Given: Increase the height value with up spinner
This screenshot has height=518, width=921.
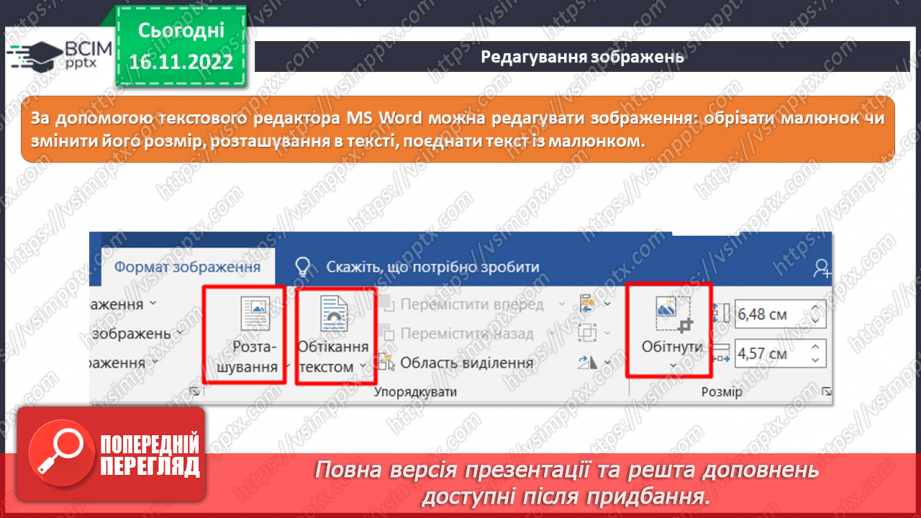Looking at the screenshot, I should 815,308.
